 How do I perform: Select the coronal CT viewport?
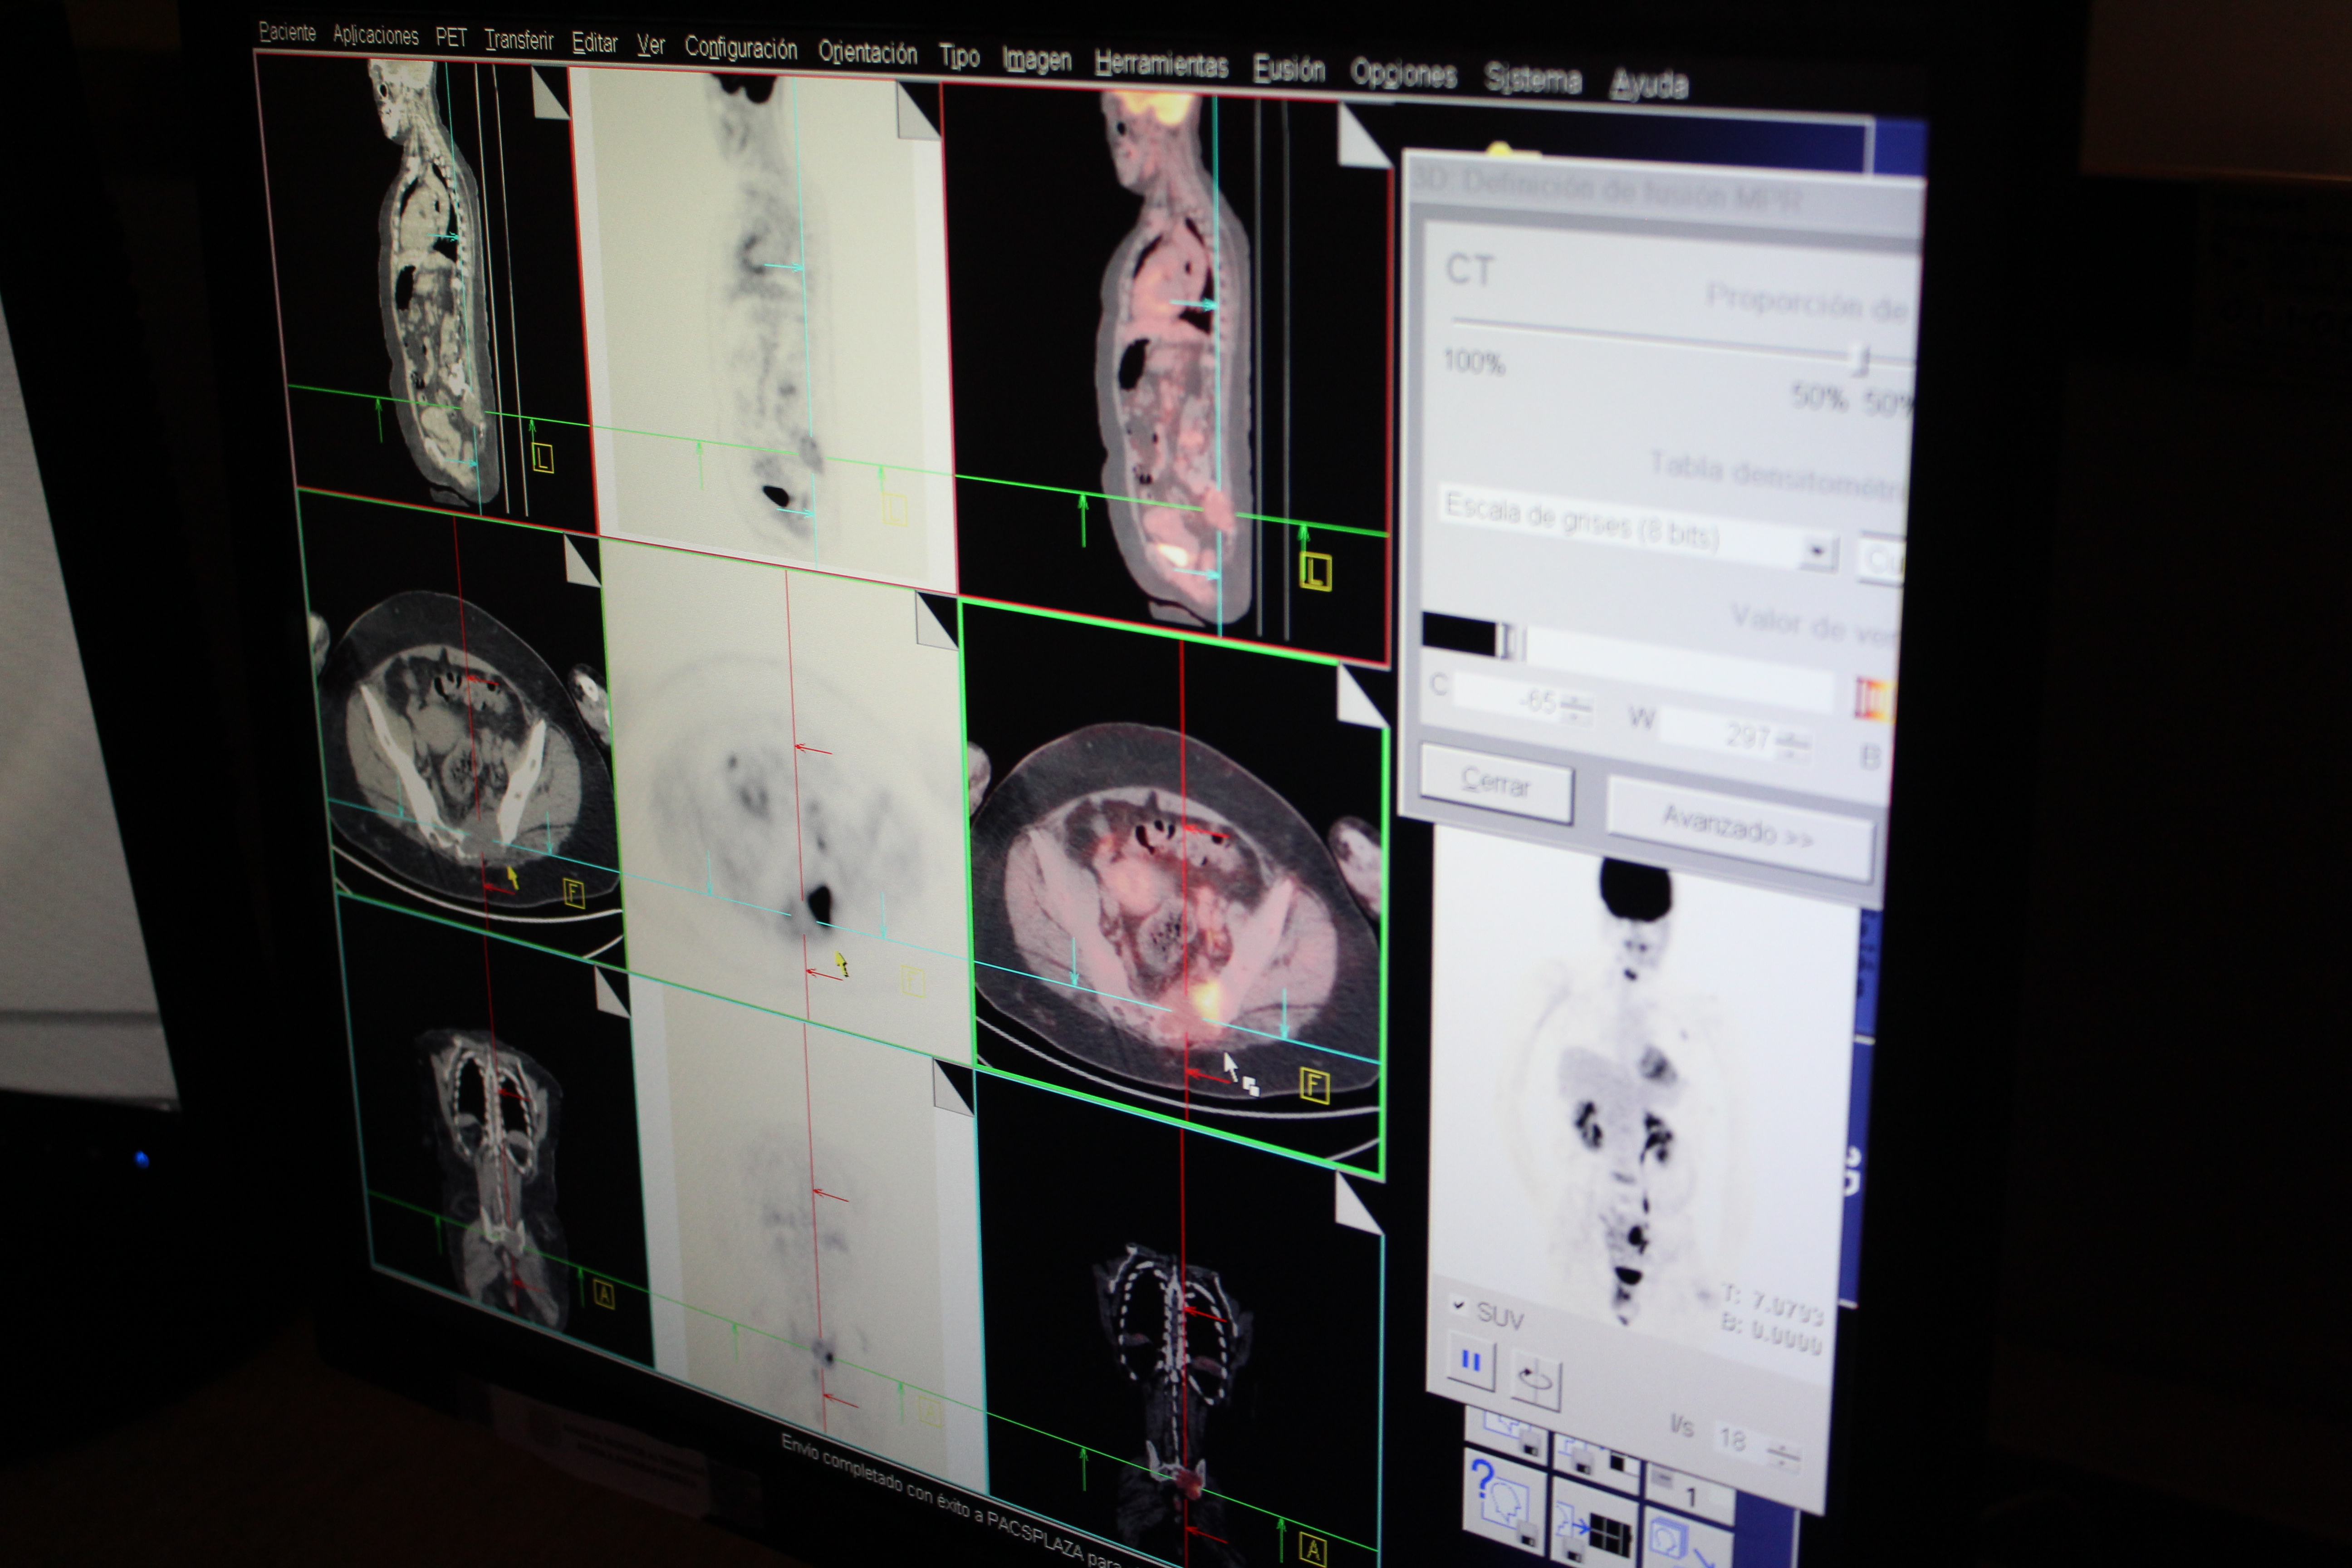coord(495,1130)
